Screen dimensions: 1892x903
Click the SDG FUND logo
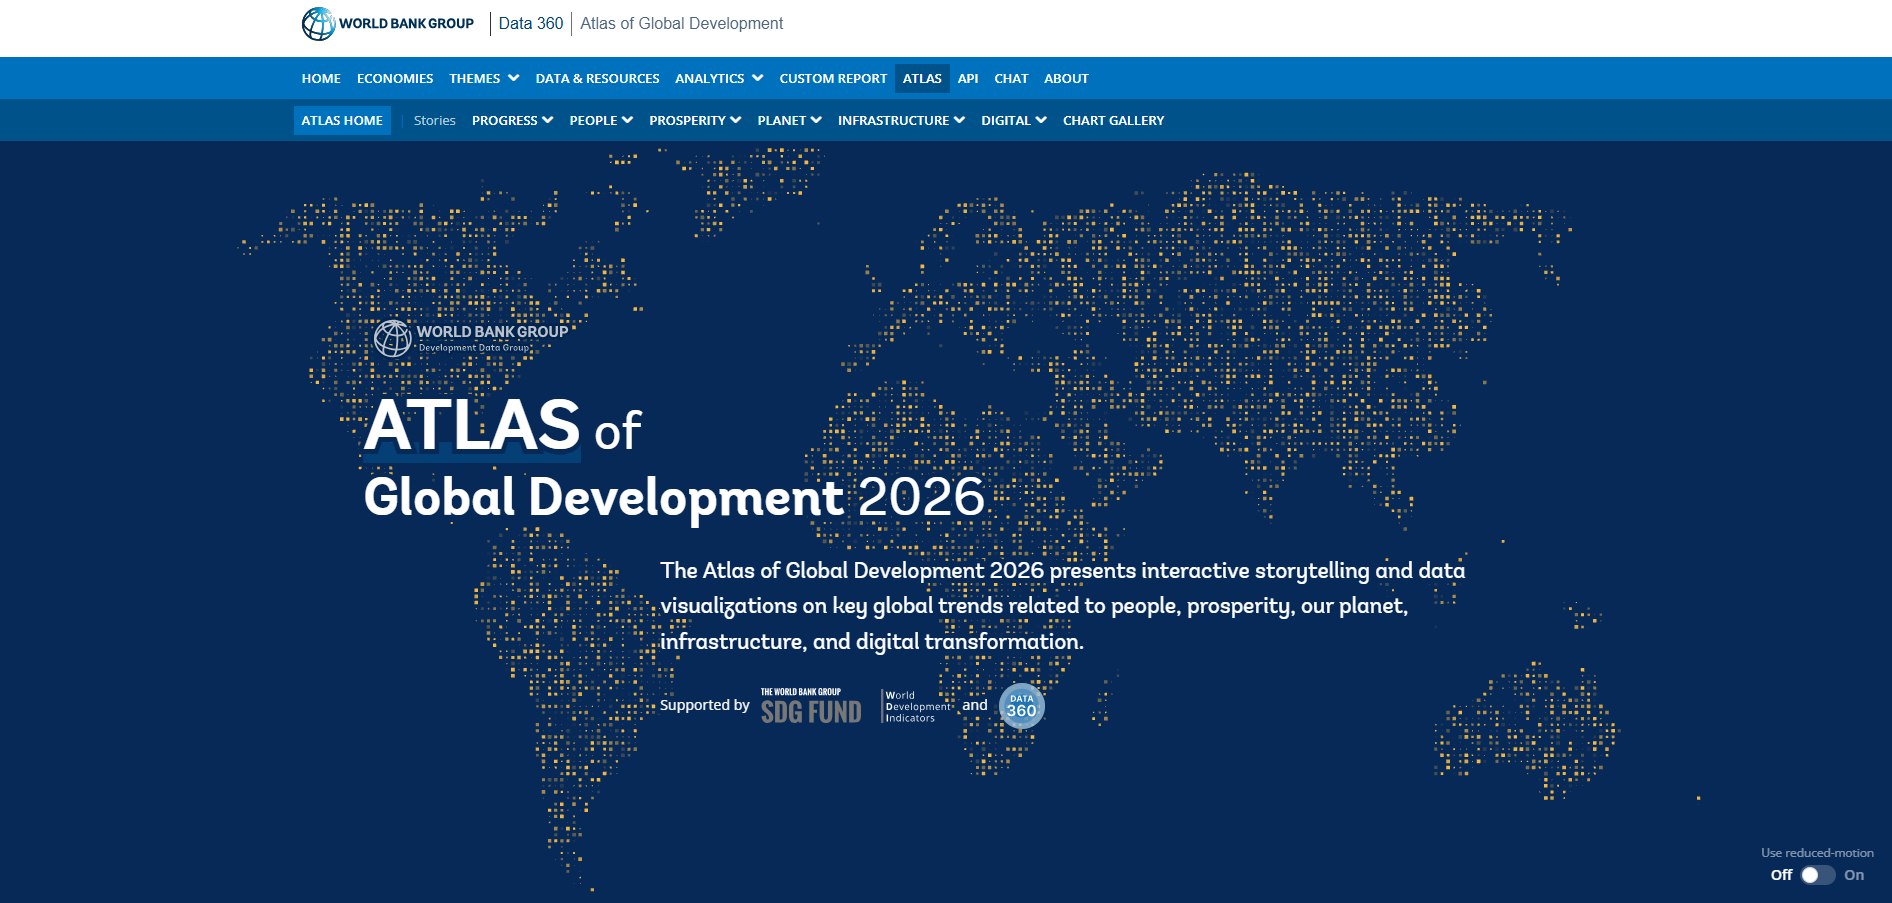[811, 706]
